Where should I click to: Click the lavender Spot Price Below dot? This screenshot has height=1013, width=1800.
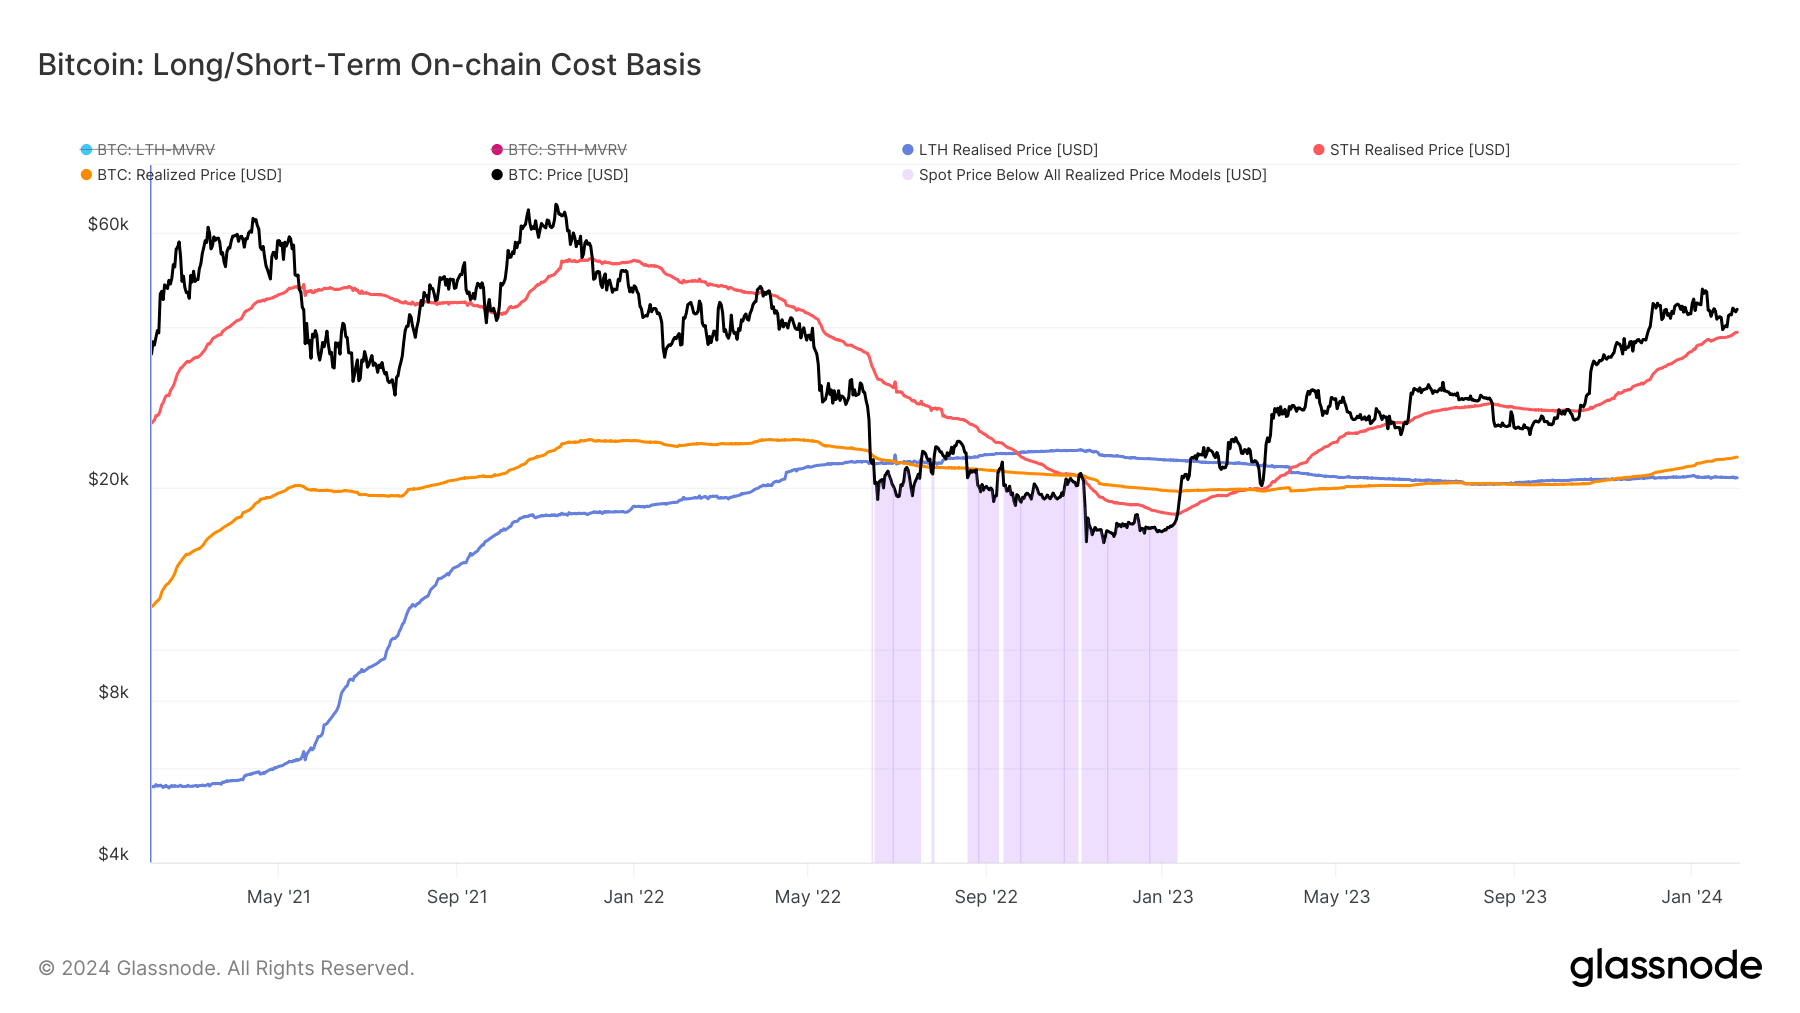pos(908,175)
